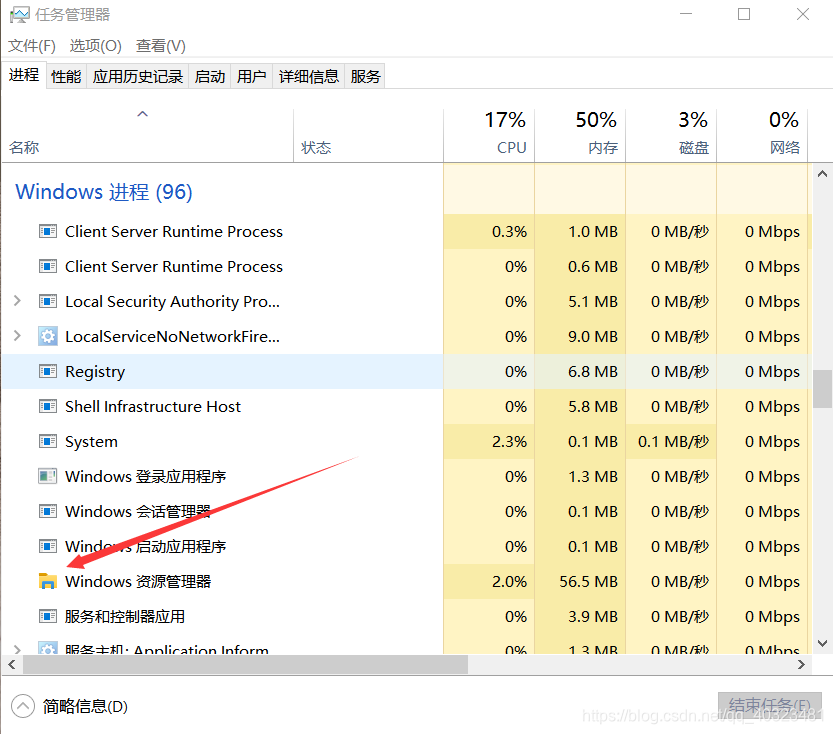Click the horizontal scrollbar right arrow
Viewport: 833px width, 734px height.
pos(802,664)
